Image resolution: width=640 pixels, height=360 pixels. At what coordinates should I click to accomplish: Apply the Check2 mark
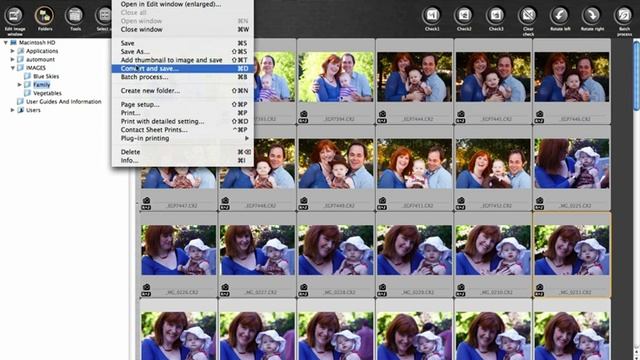(x=464, y=16)
